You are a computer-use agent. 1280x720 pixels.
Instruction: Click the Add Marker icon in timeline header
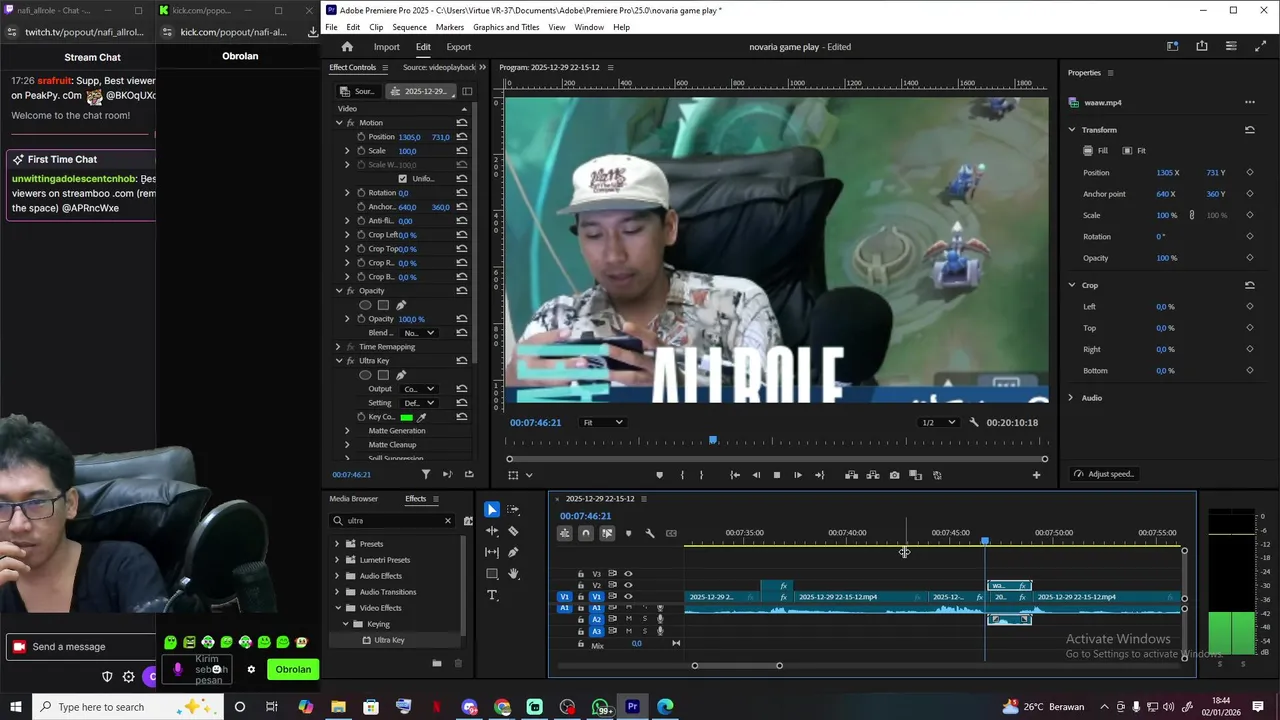pyautogui.click(x=628, y=533)
